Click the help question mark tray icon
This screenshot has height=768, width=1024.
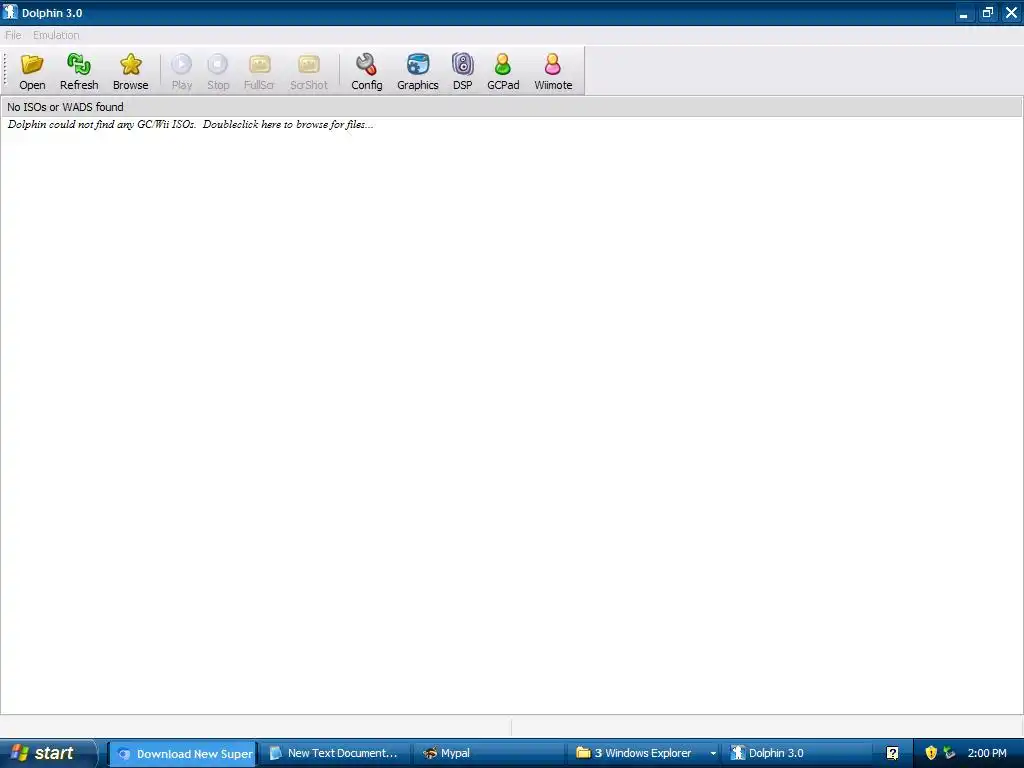point(892,753)
